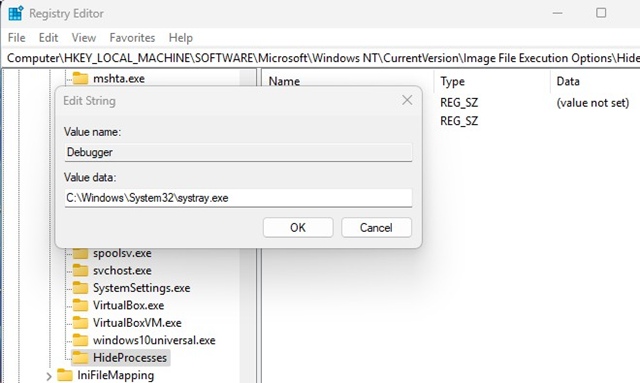Screen dimensions: 640x383
Task: Click the Registry Editor app icon
Action: [x=16, y=13]
